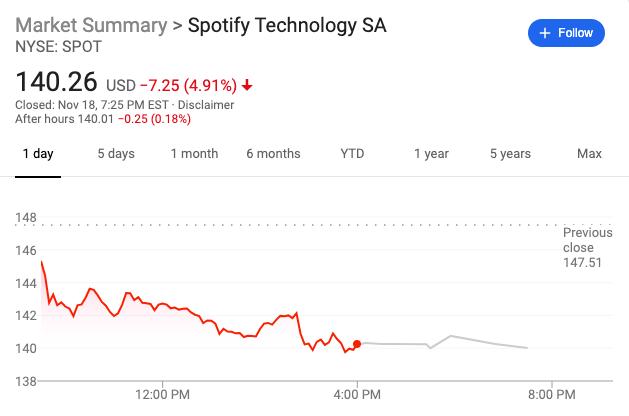
Task: Select the 1 day tab
Action: pyautogui.click(x=38, y=154)
